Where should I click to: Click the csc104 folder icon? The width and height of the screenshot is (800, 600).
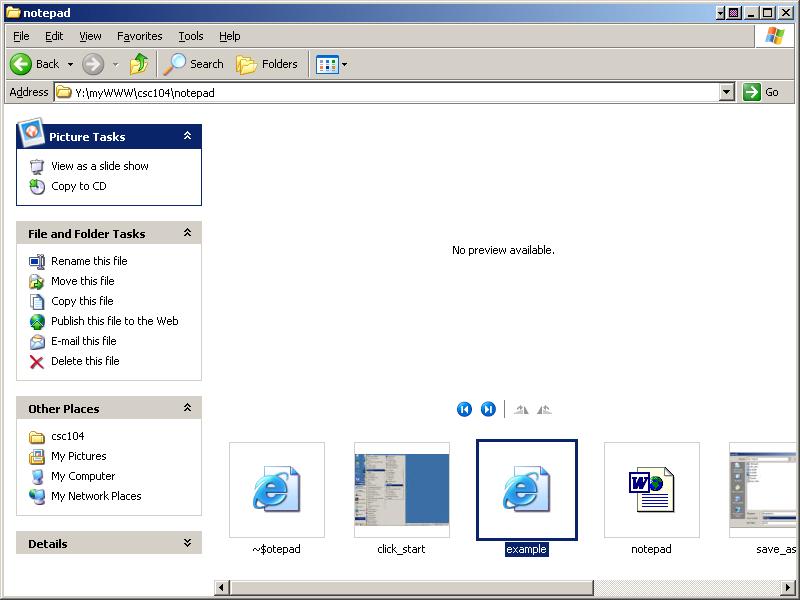[37, 437]
